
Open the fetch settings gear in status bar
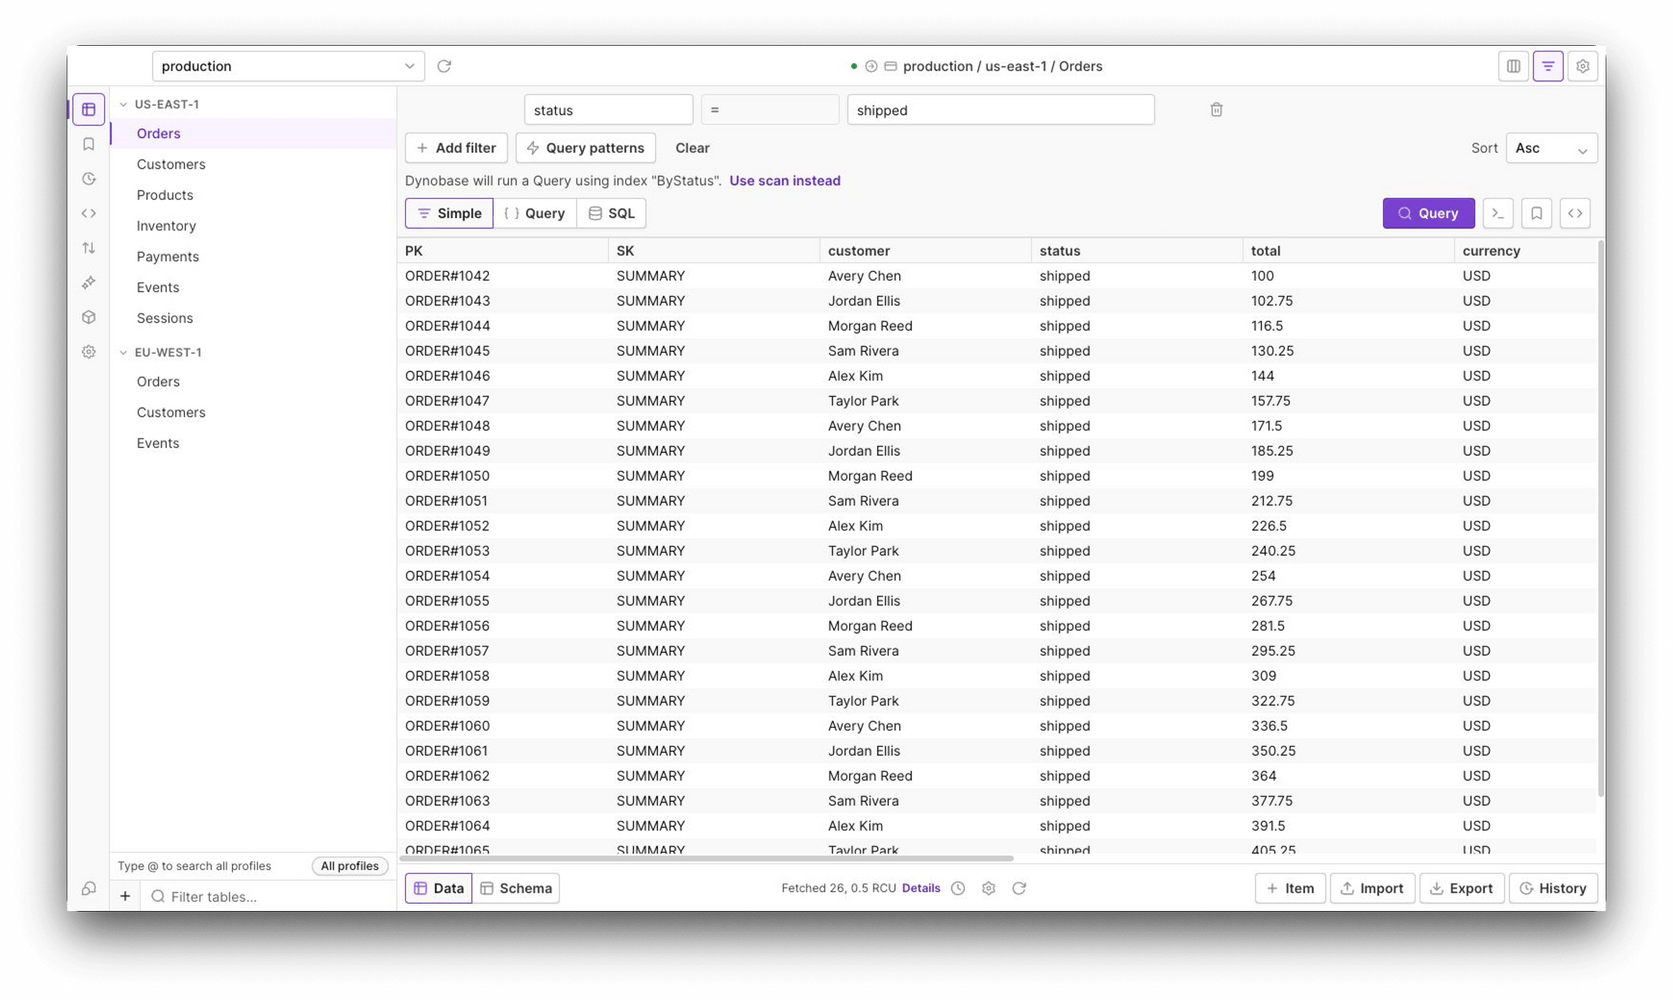tap(988, 888)
